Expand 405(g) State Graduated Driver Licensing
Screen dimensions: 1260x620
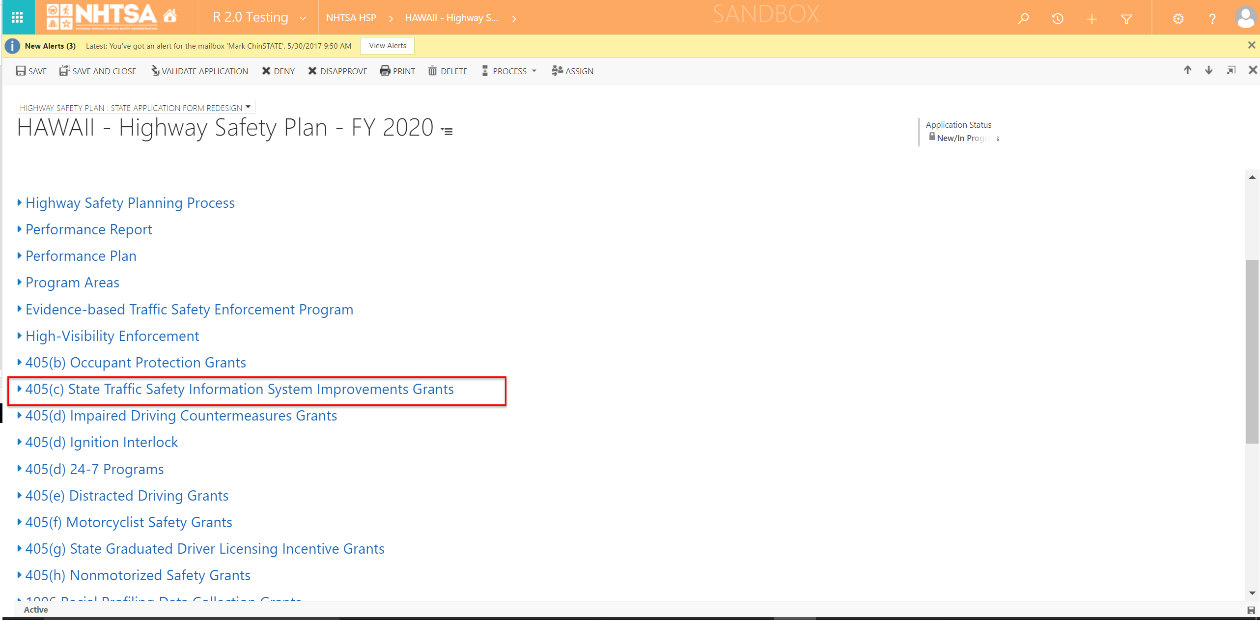pos(201,549)
